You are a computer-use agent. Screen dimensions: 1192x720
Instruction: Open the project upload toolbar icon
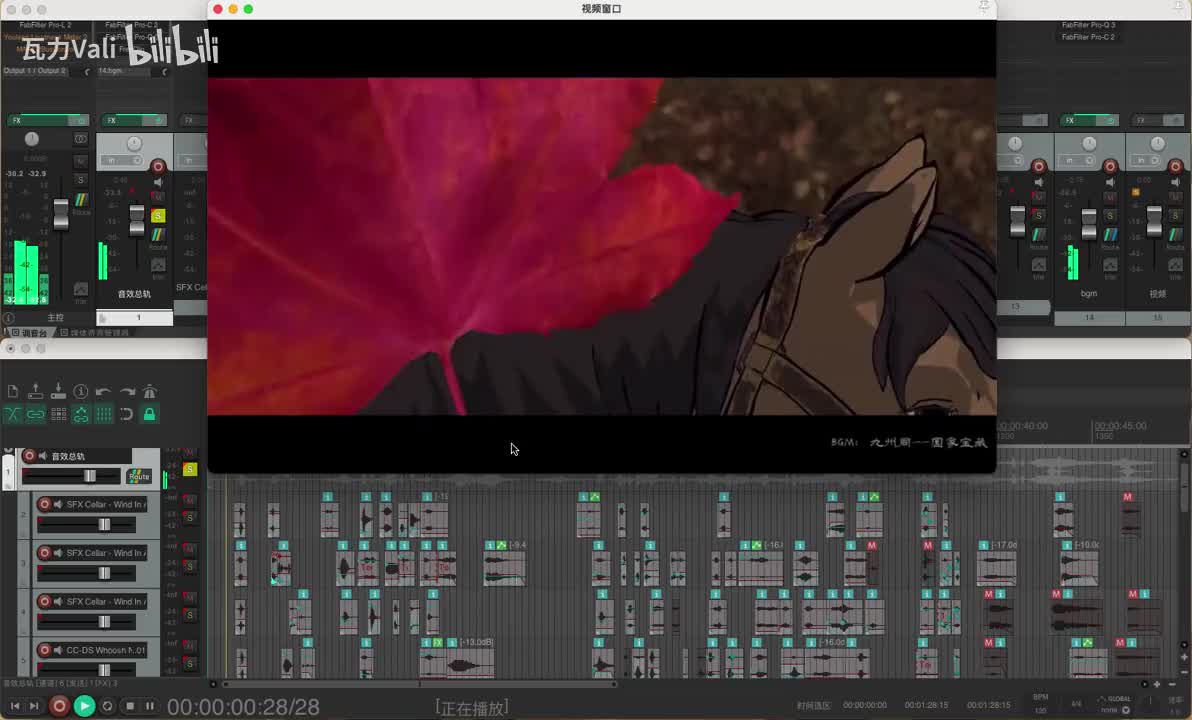tap(35, 392)
